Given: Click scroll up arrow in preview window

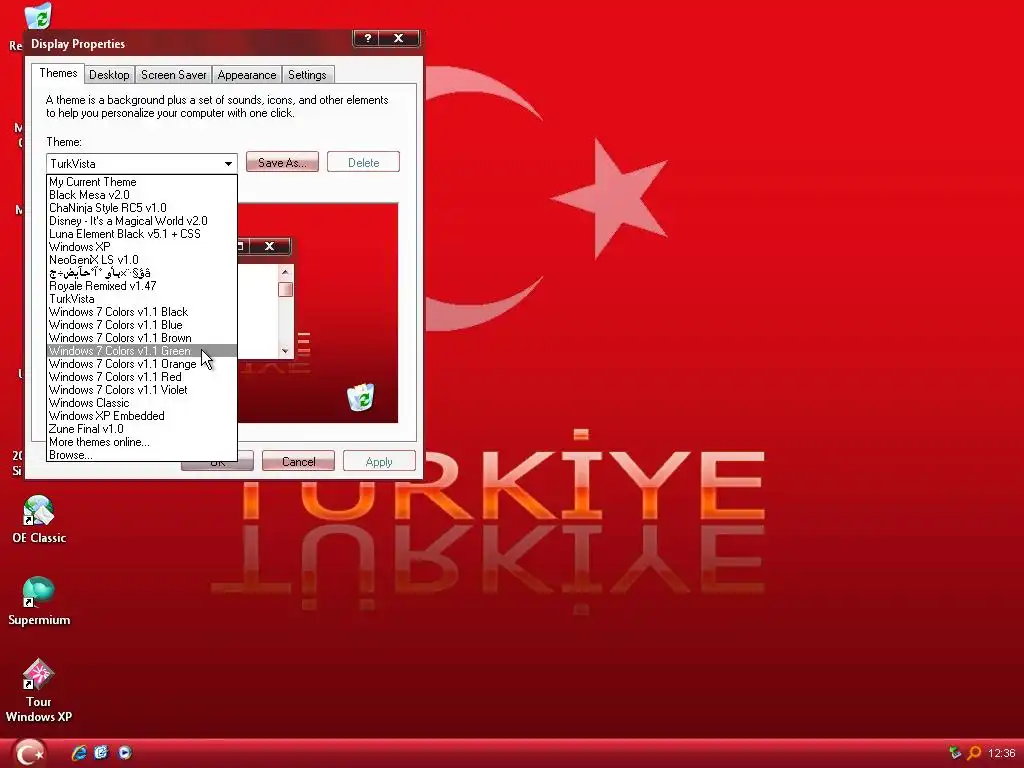Looking at the screenshot, I should [x=285, y=272].
